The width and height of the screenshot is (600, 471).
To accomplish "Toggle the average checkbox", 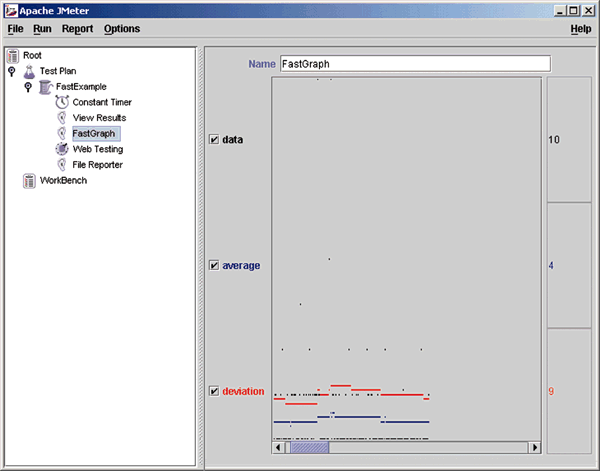I will tap(213, 266).
